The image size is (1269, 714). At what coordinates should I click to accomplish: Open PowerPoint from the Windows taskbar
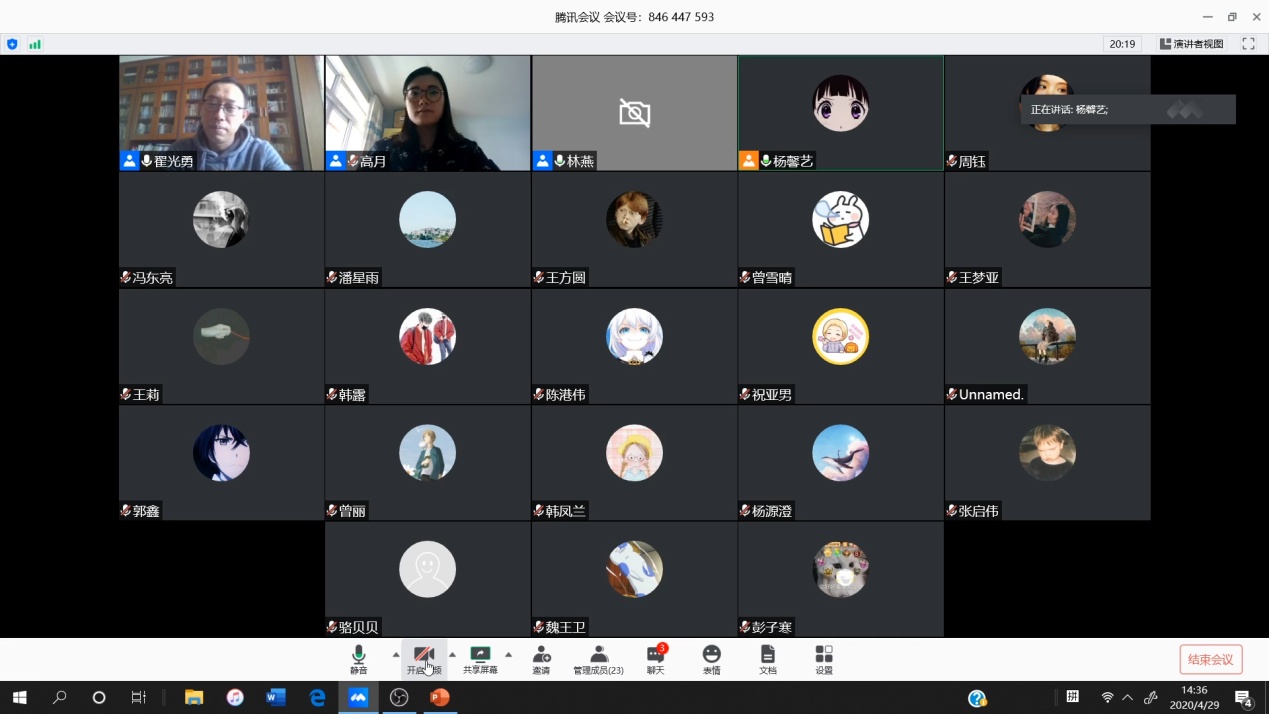point(440,697)
